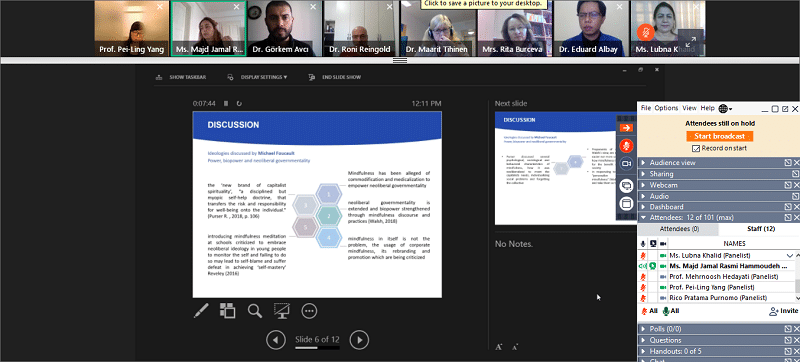Pause the presentation timer
The width and height of the screenshot is (800, 362).
pyautogui.click(x=226, y=104)
